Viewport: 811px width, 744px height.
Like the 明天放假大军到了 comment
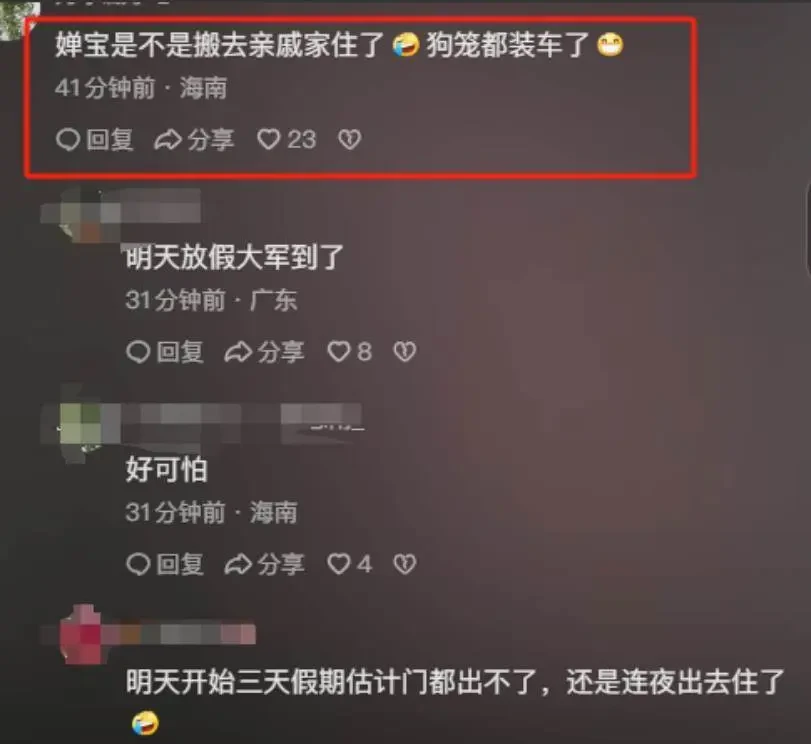339,352
